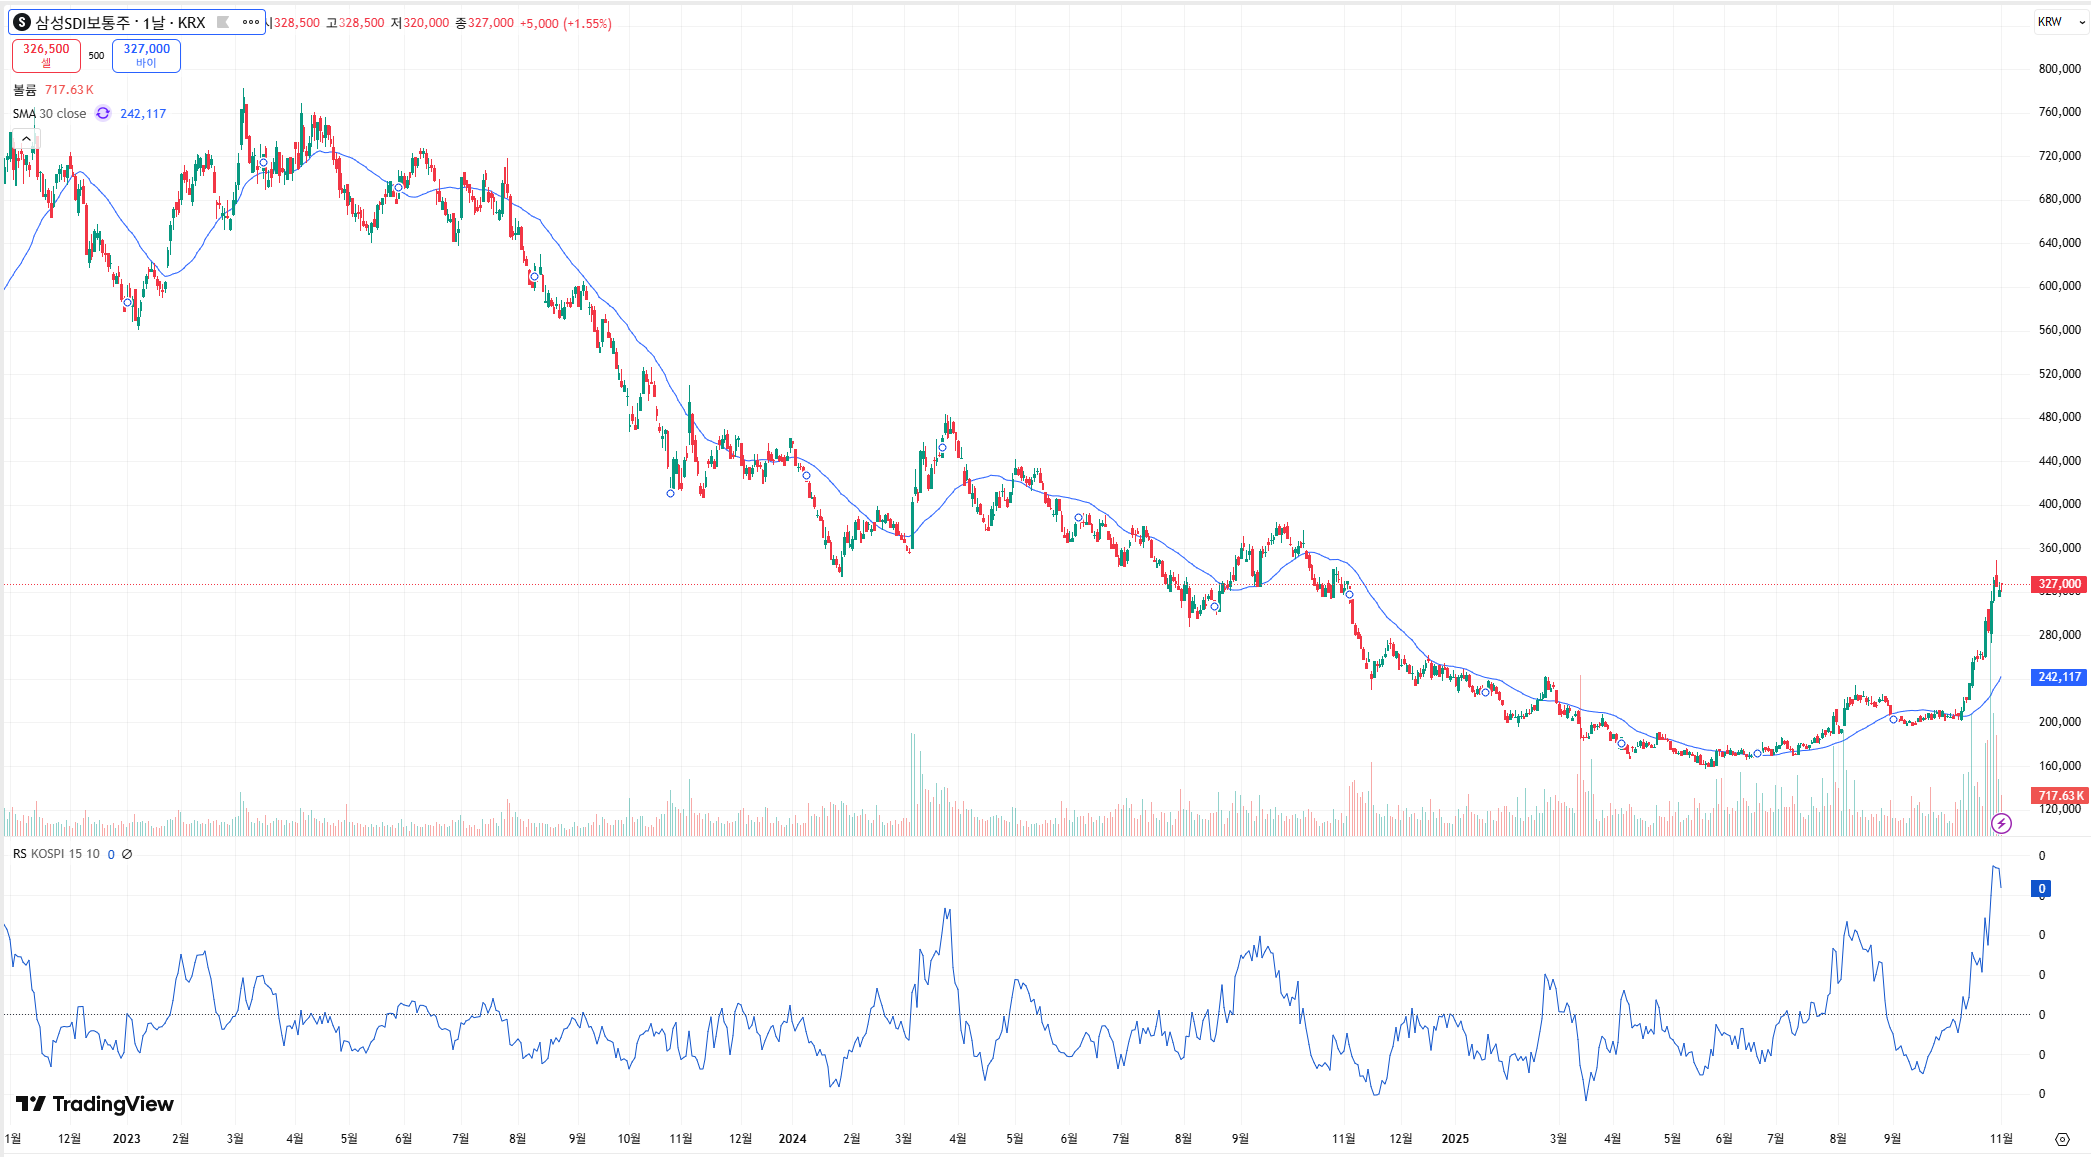Click the symbol title to change ticker
This screenshot has width=2091, height=1157.
coord(120,22)
